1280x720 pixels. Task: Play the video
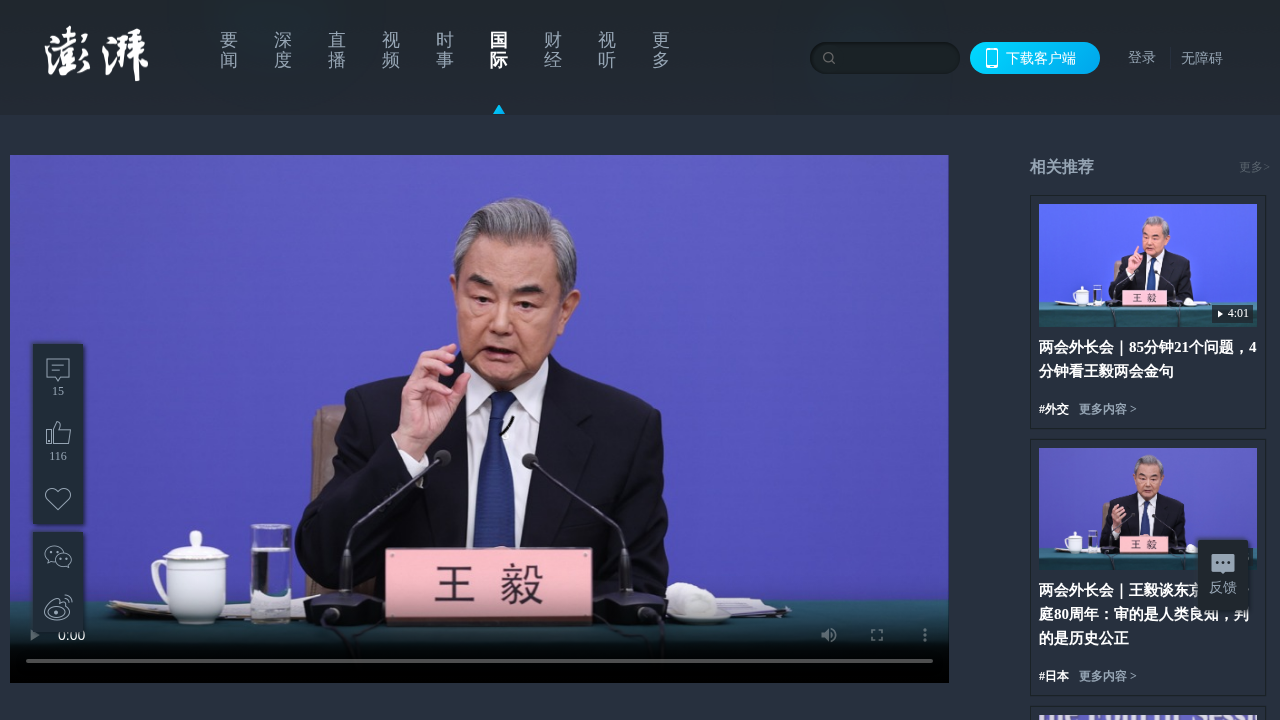(35, 635)
